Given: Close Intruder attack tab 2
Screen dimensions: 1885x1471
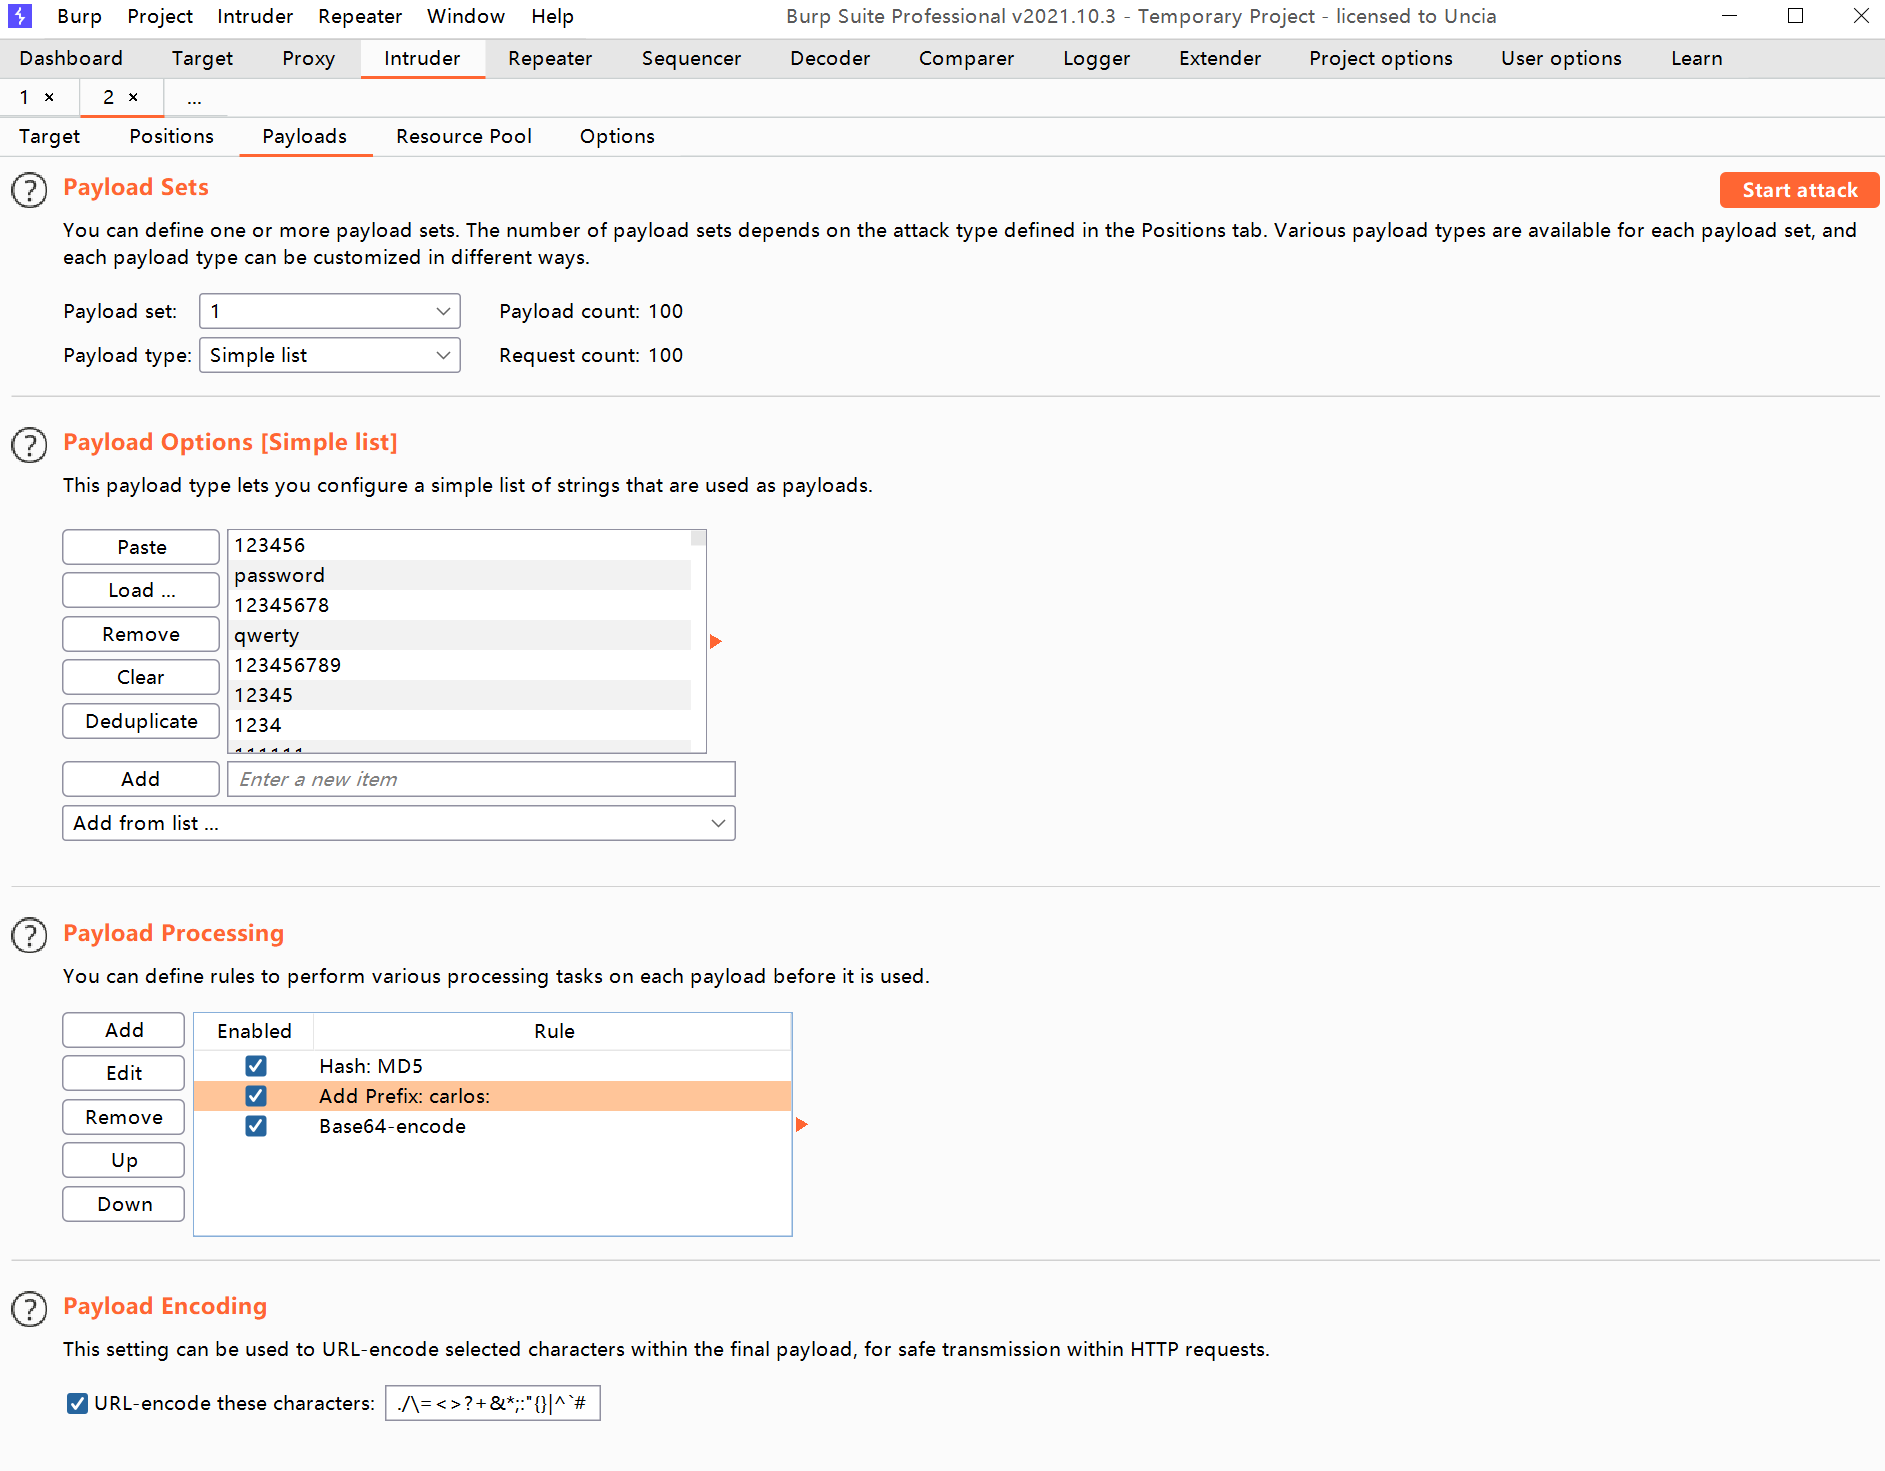Looking at the screenshot, I should tap(133, 97).
